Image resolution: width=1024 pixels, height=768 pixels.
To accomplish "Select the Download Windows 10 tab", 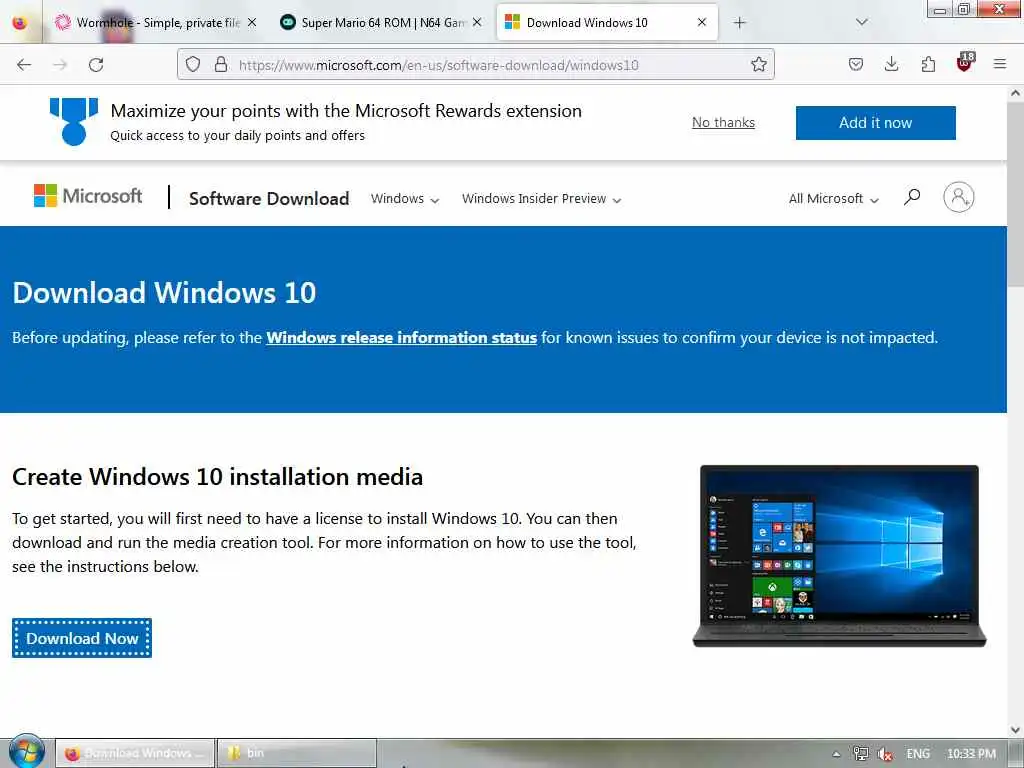I will click(x=607, y=22).
